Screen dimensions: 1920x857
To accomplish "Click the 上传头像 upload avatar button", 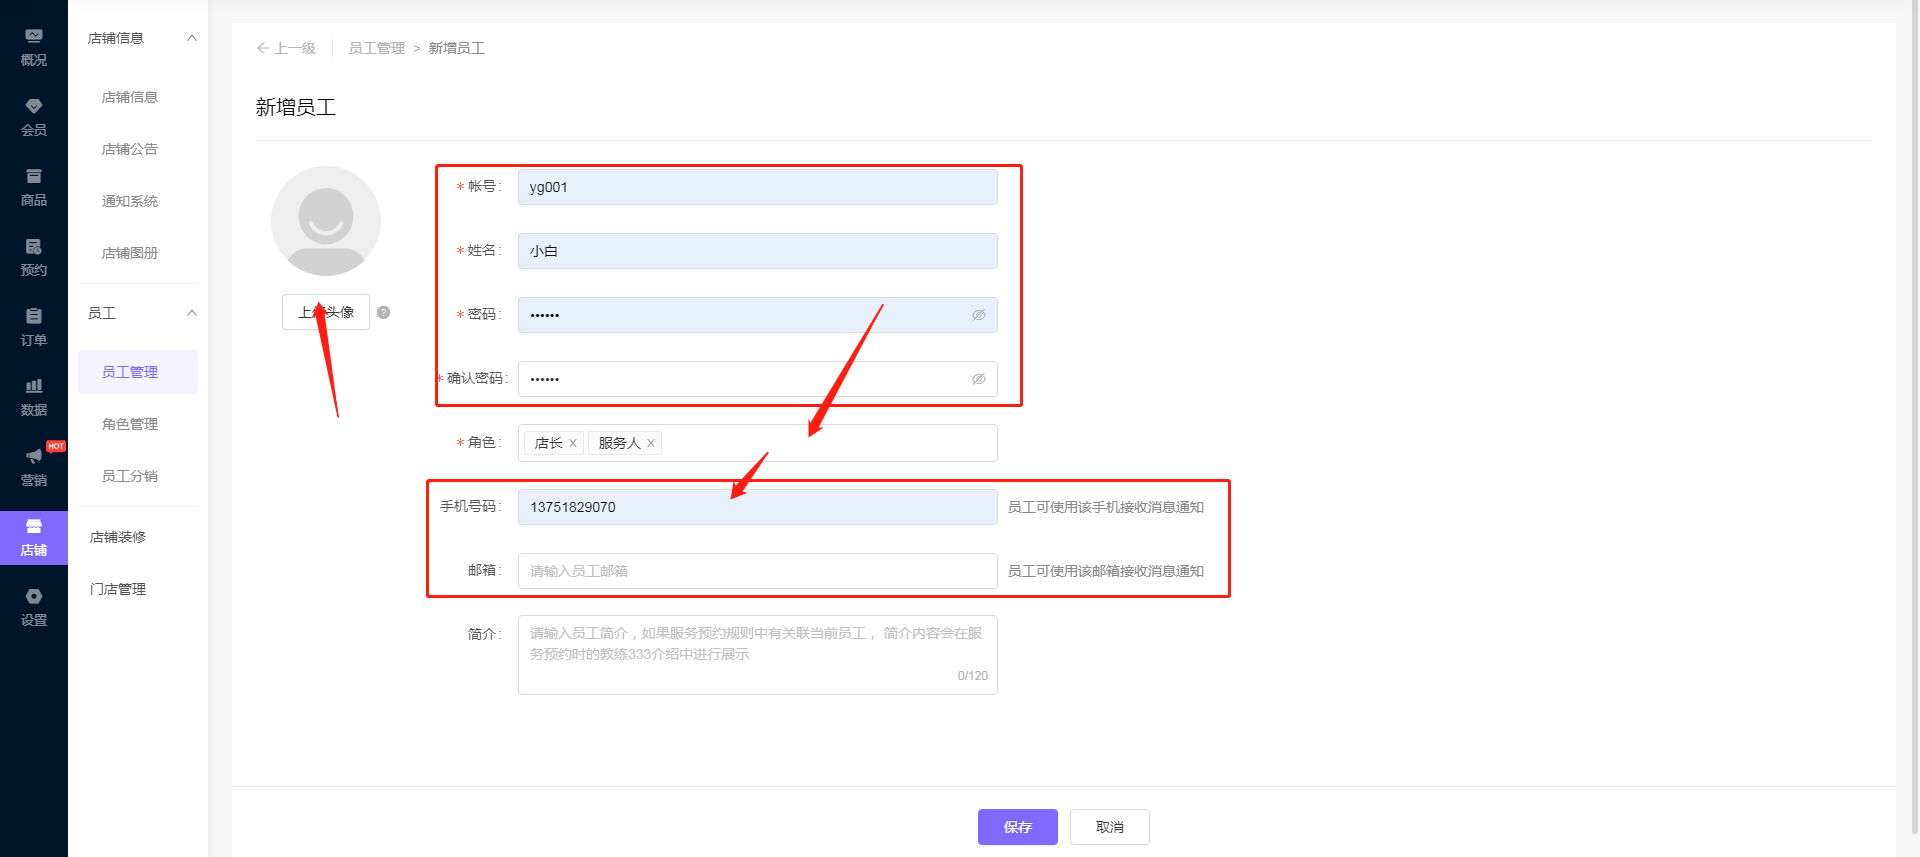I will pyautogui.click(x=326, y=312).
